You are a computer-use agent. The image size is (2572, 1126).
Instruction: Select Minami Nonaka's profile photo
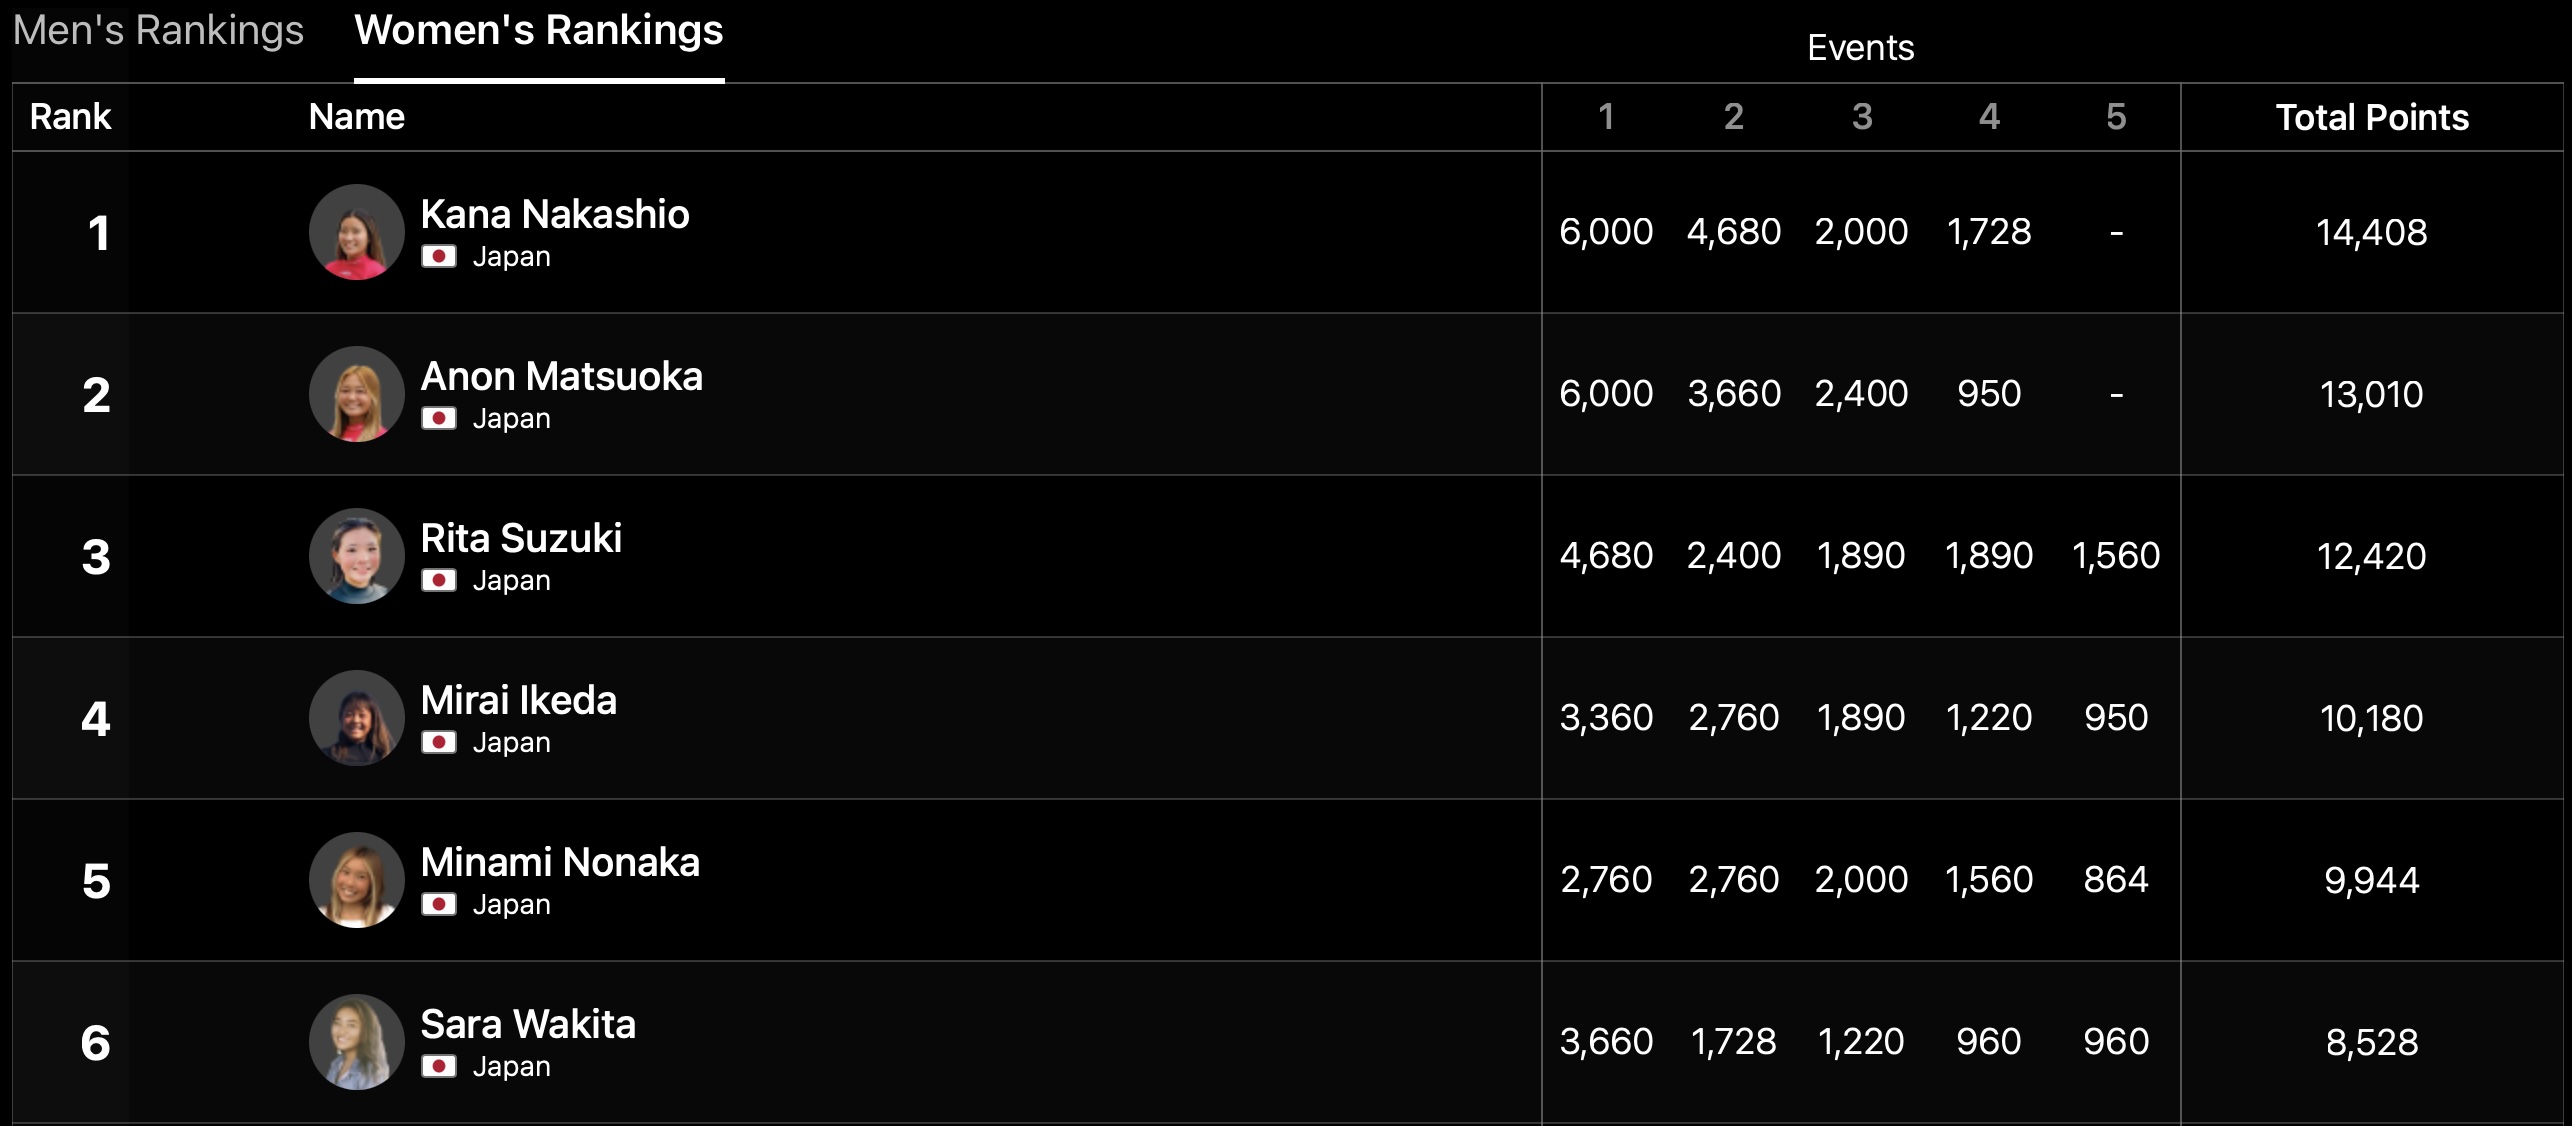(x=356, y=880)
